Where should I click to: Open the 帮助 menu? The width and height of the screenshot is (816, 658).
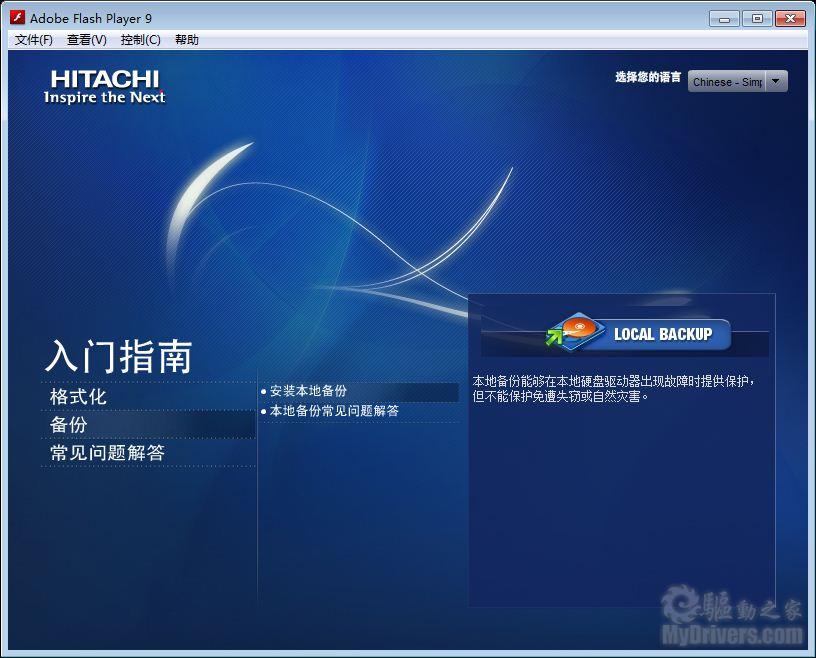187,40
